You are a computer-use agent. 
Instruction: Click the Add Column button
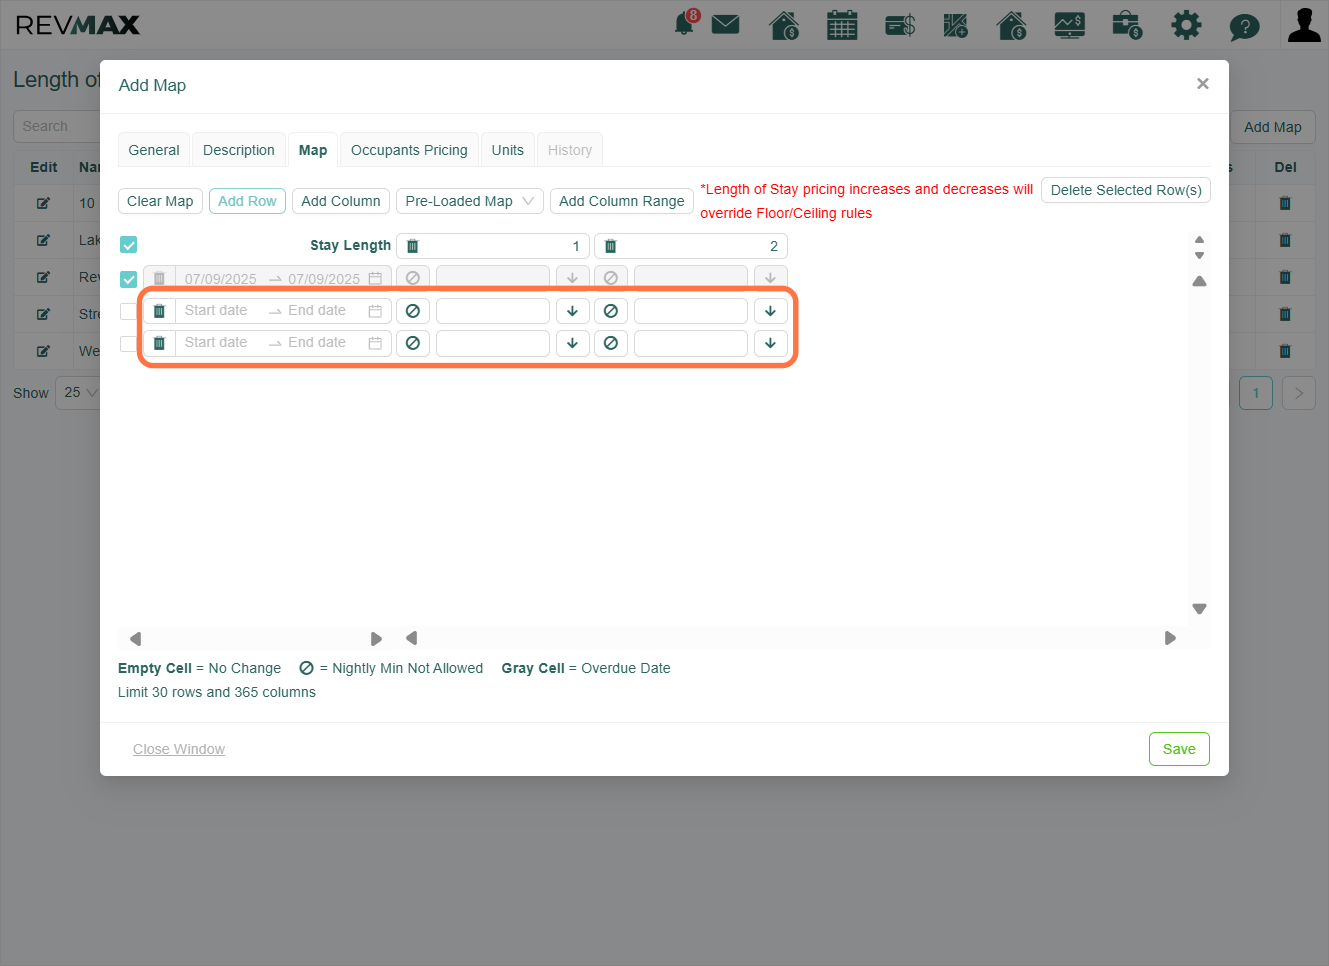[x=341, y=201]
